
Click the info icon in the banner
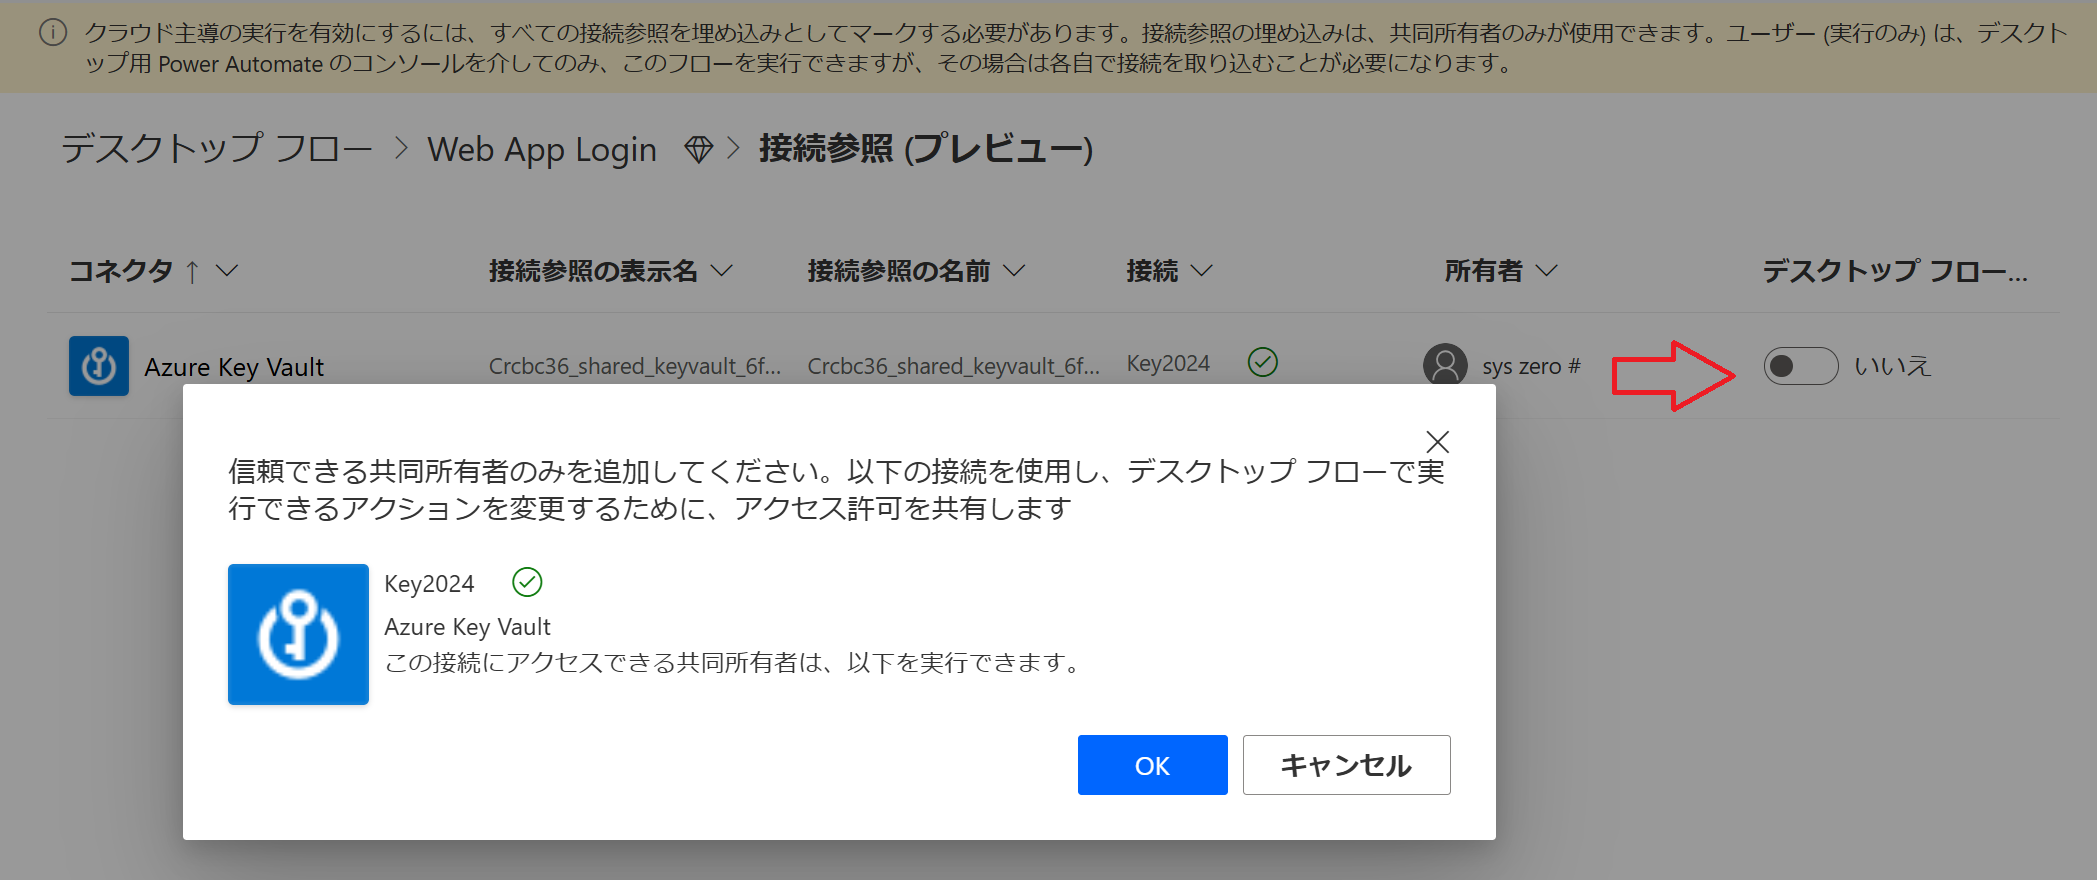pos(53,33)
